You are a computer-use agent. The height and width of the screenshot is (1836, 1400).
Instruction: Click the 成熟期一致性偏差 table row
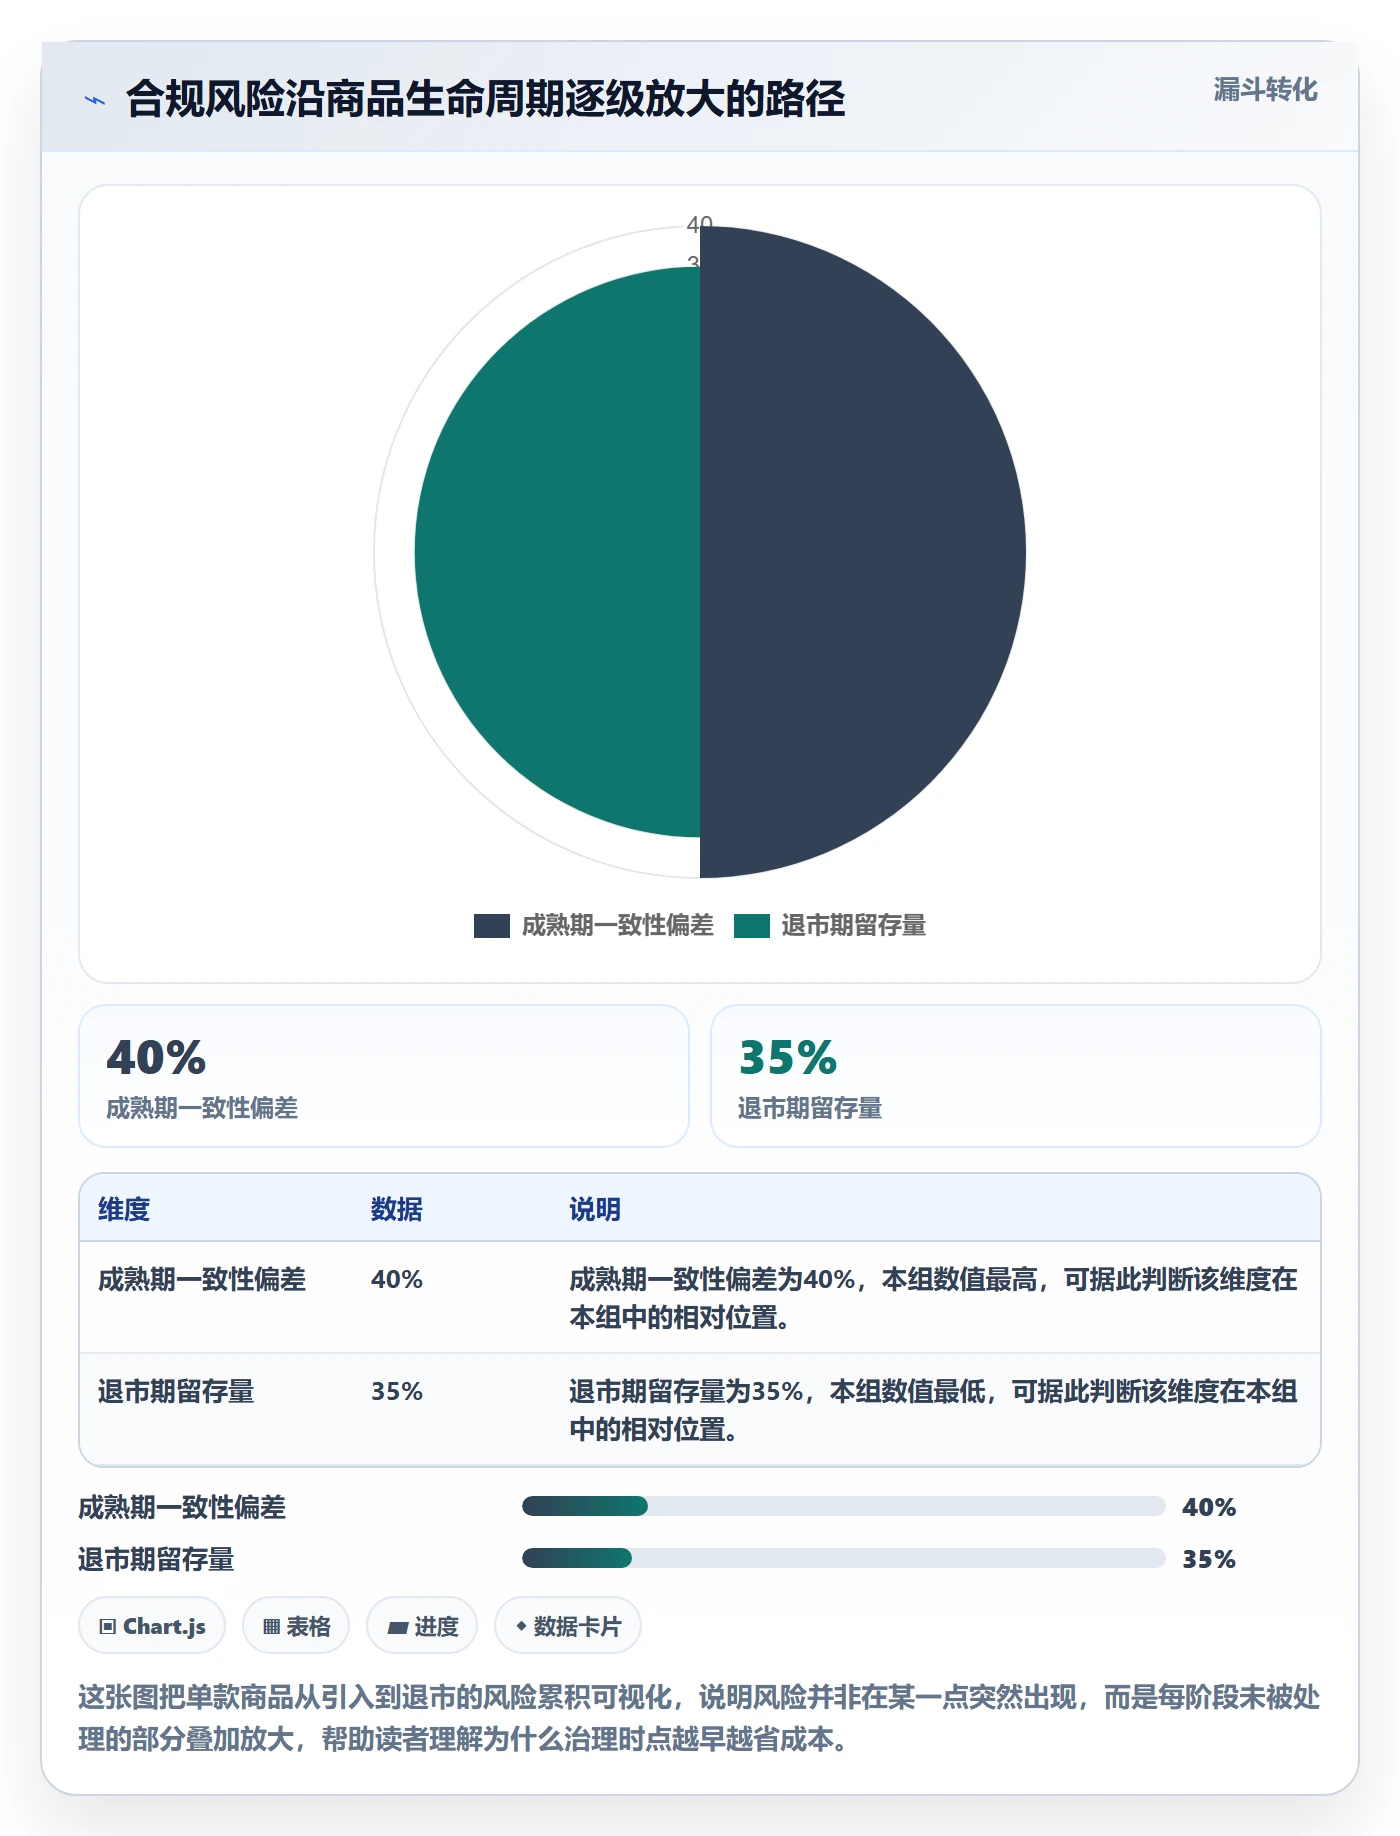[x=700, y=1298]
